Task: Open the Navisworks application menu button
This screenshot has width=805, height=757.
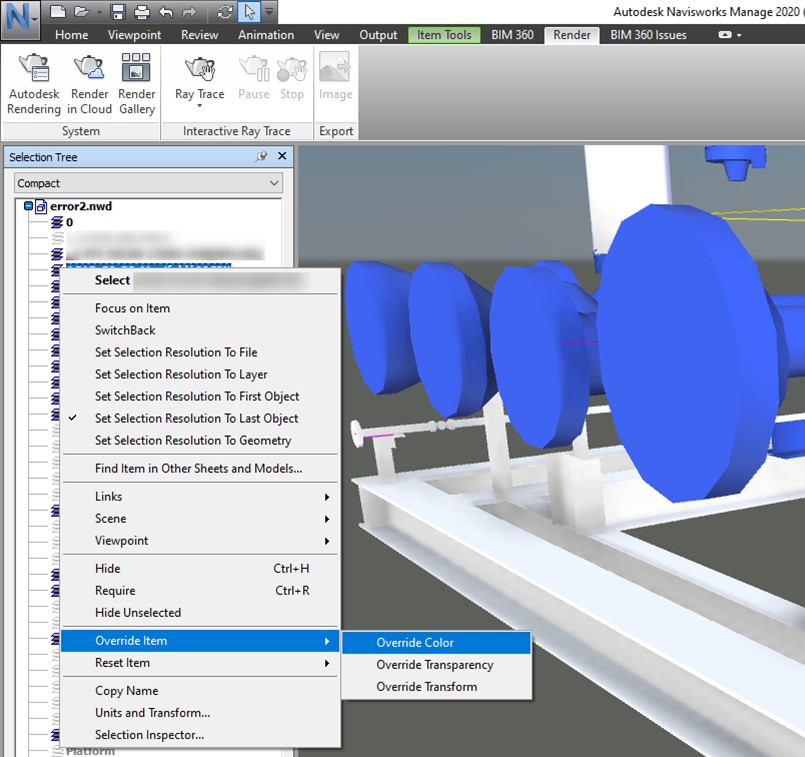Action: tap(20, 20)
